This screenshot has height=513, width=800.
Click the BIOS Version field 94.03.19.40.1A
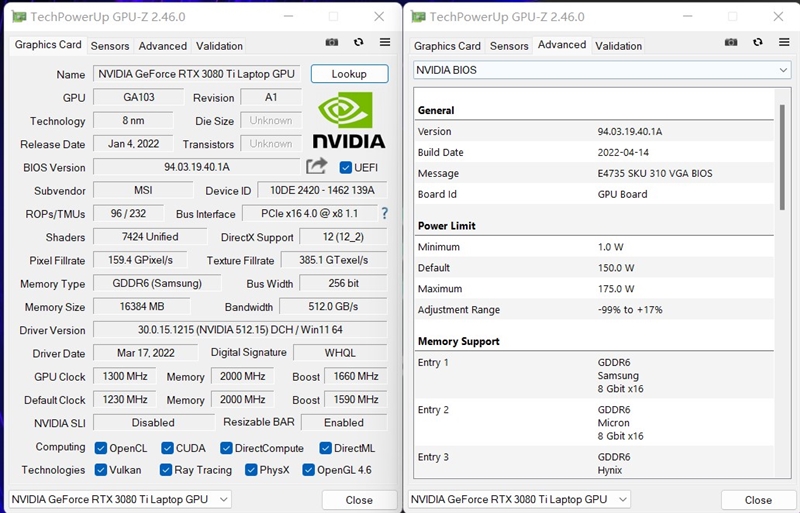197,167
